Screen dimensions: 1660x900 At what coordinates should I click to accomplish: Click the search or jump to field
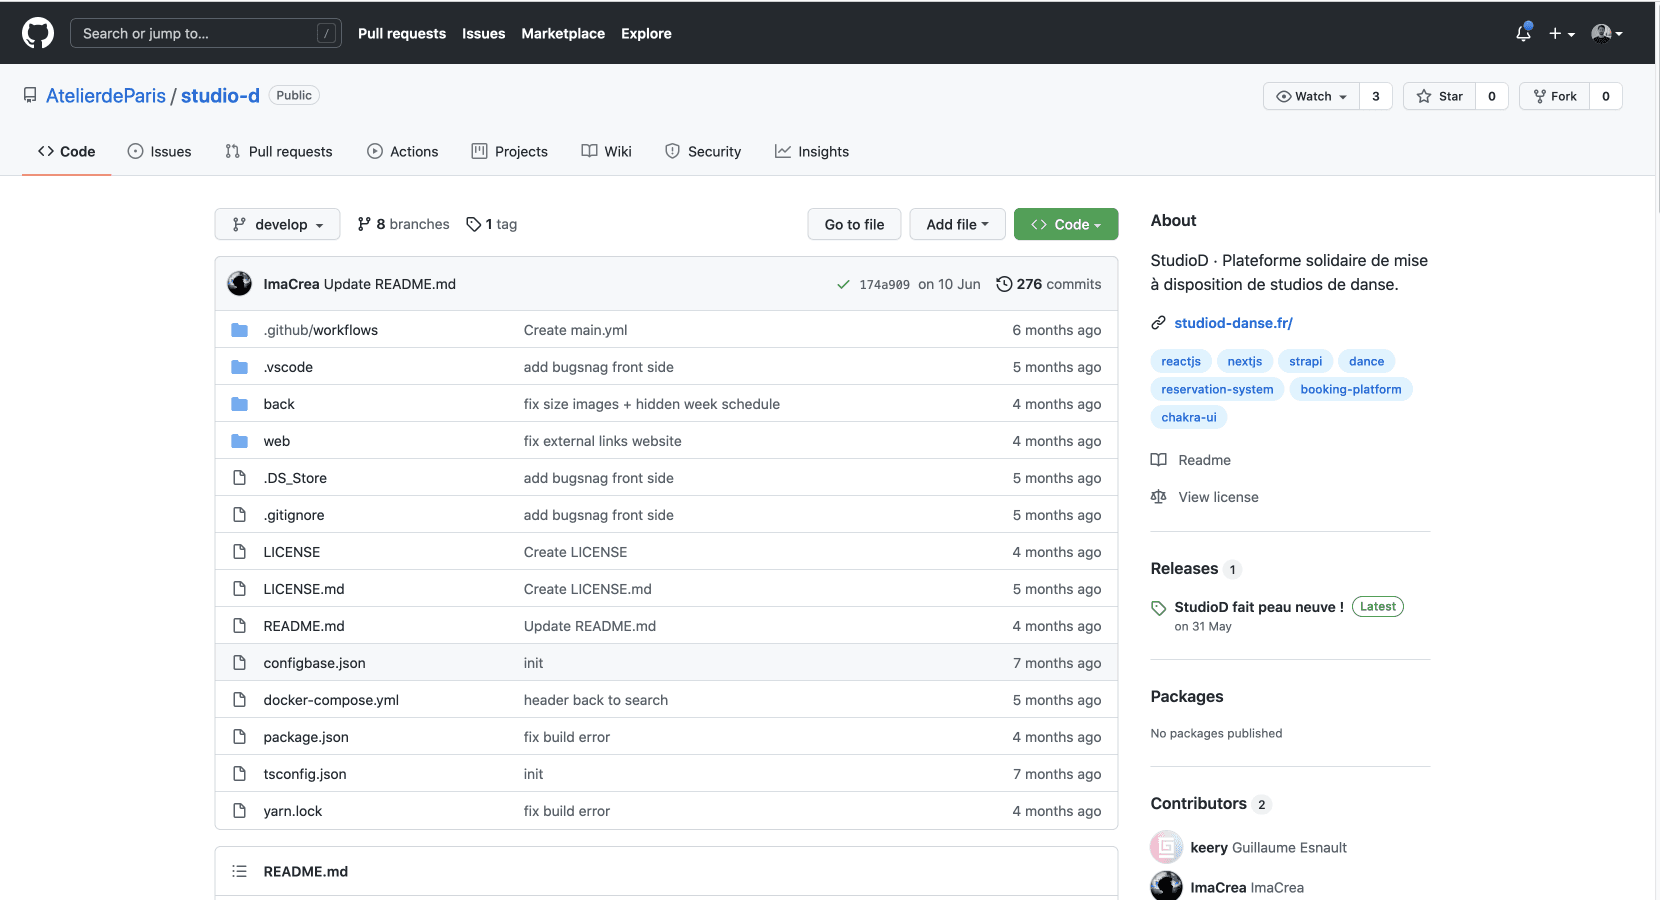pos(205,33)
